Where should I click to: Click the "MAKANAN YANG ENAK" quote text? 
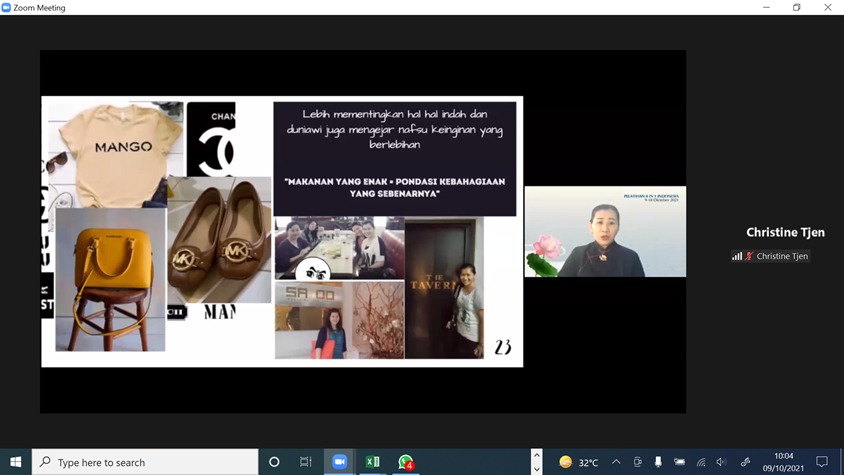tap(395, 187)
